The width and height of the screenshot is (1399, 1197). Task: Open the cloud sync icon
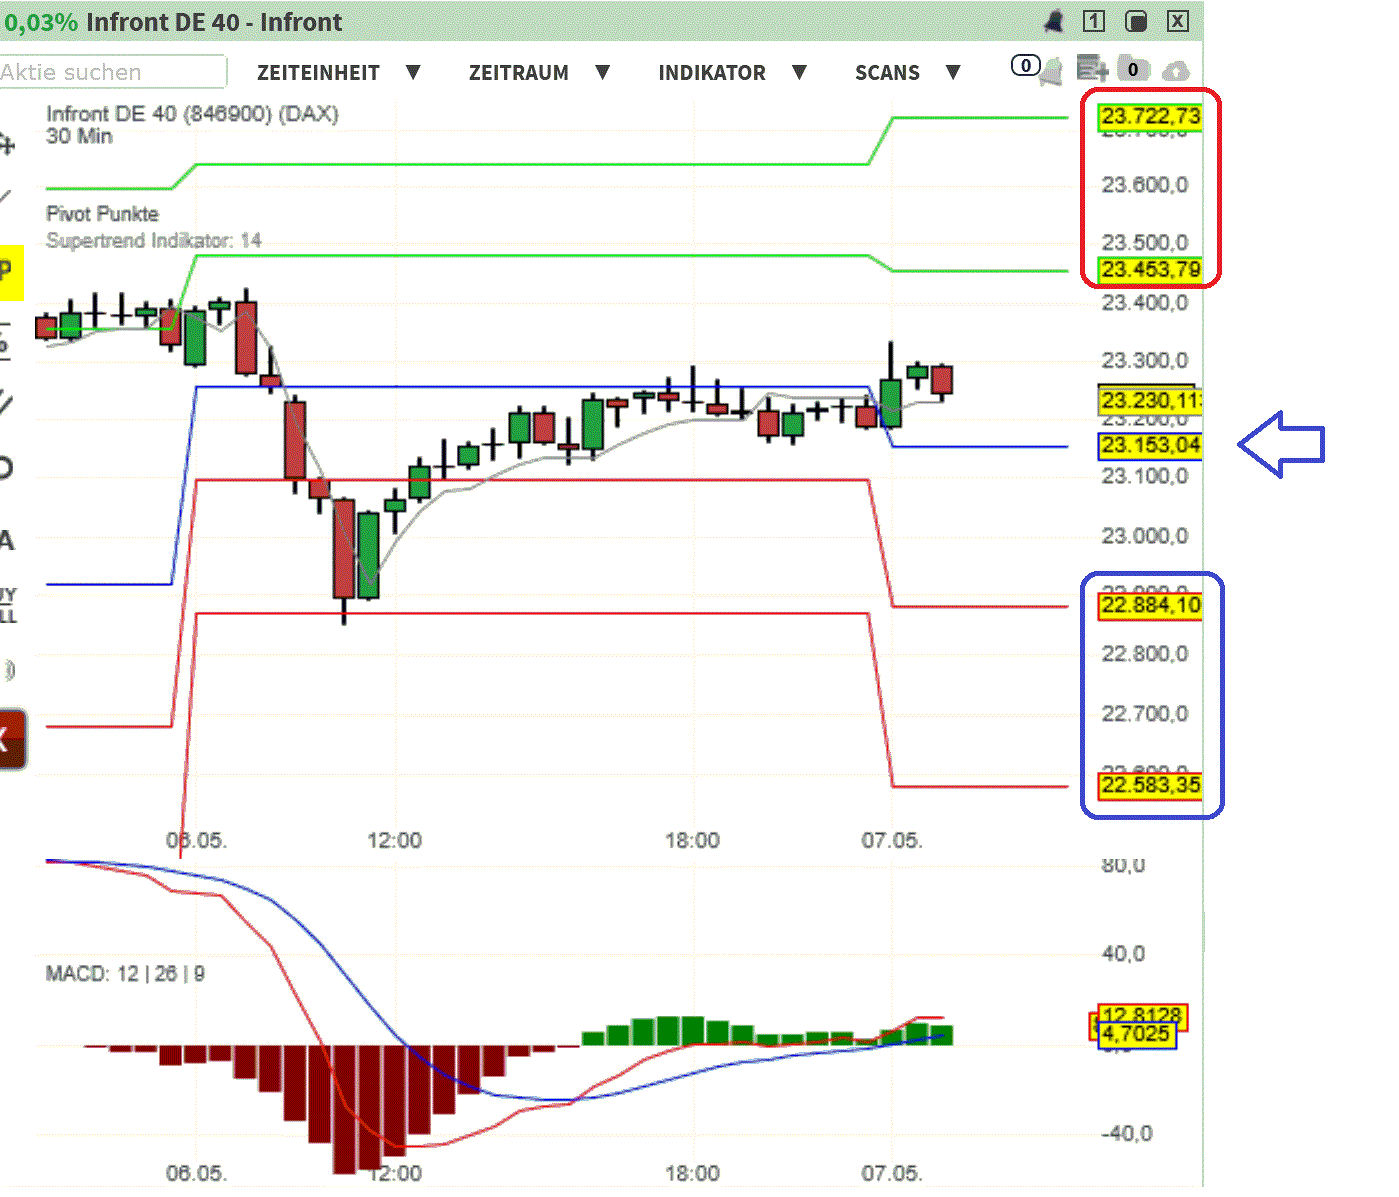[1177, 70]
